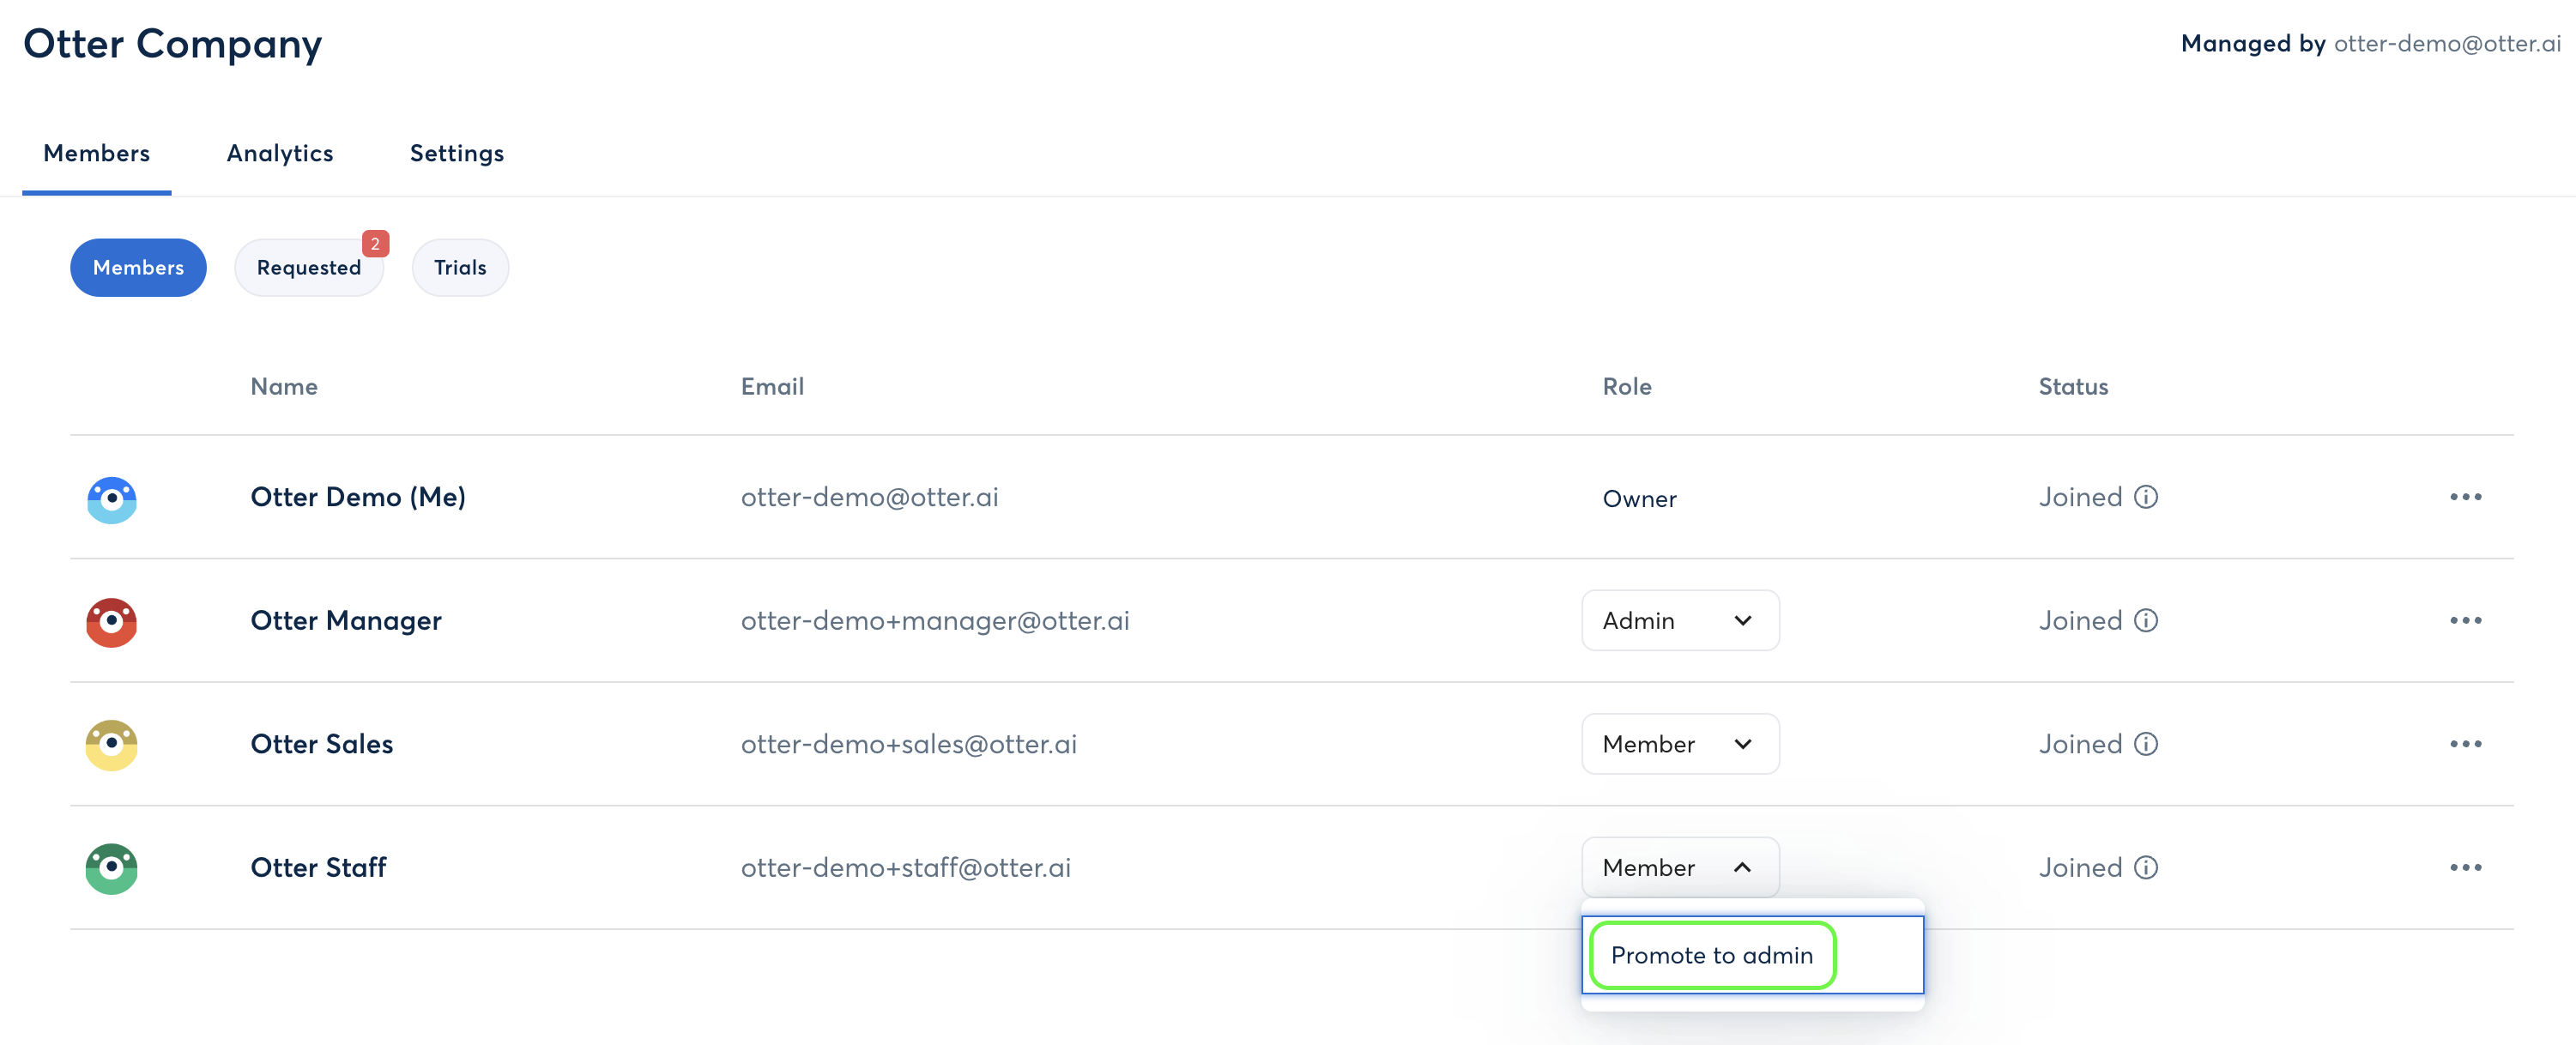Click Joined status for Otter Demo

point(2080,497)
